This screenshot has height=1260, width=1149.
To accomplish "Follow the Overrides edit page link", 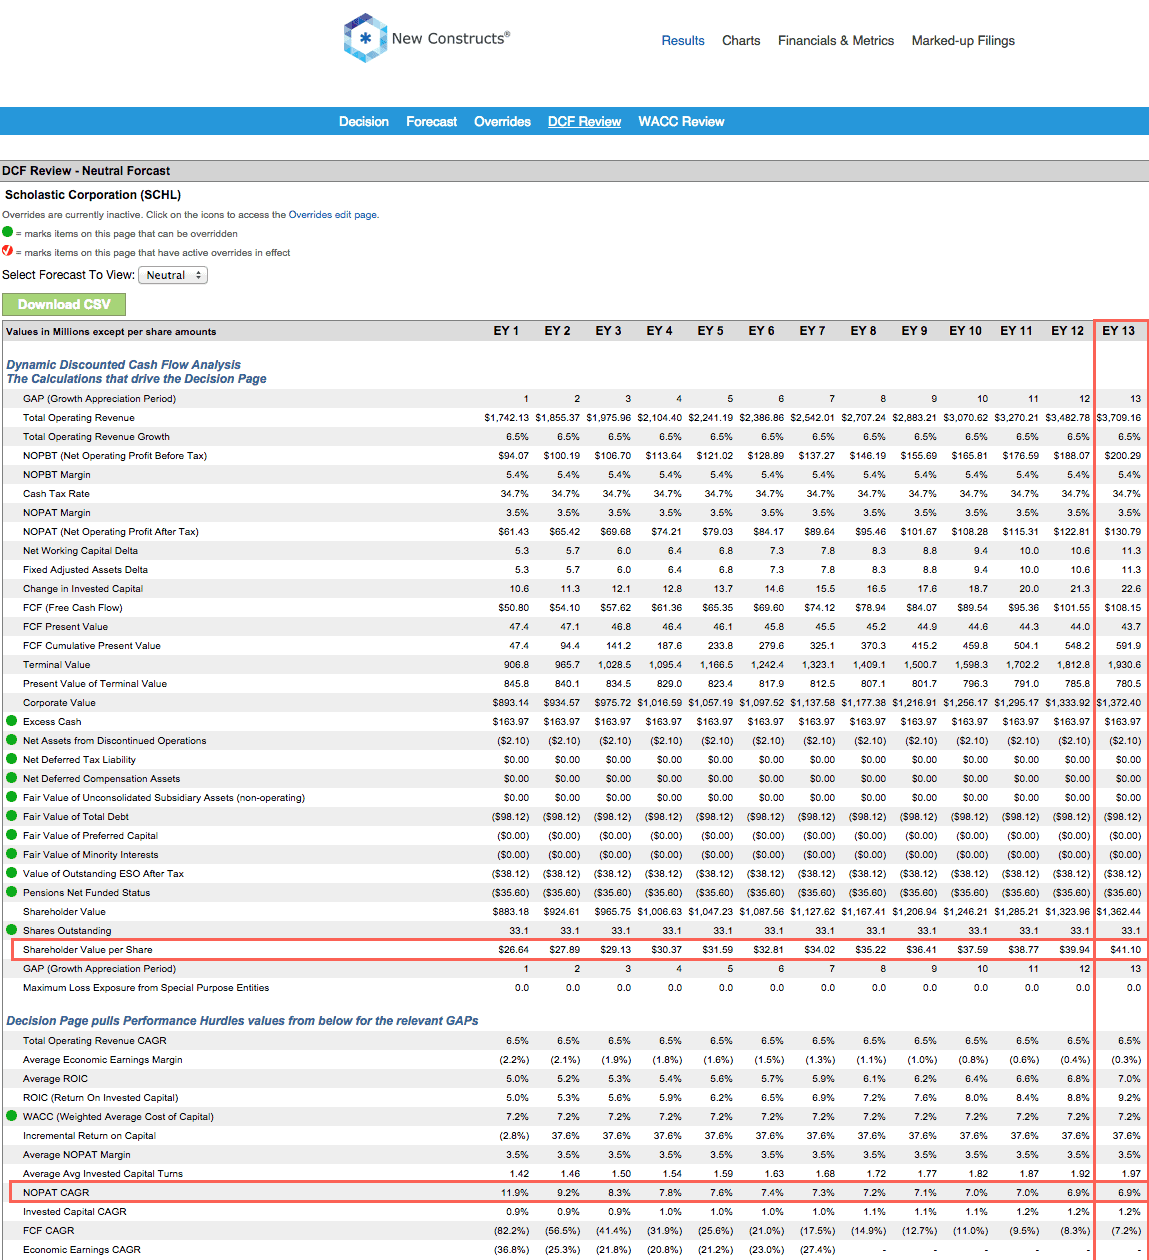I will (333, 214).
